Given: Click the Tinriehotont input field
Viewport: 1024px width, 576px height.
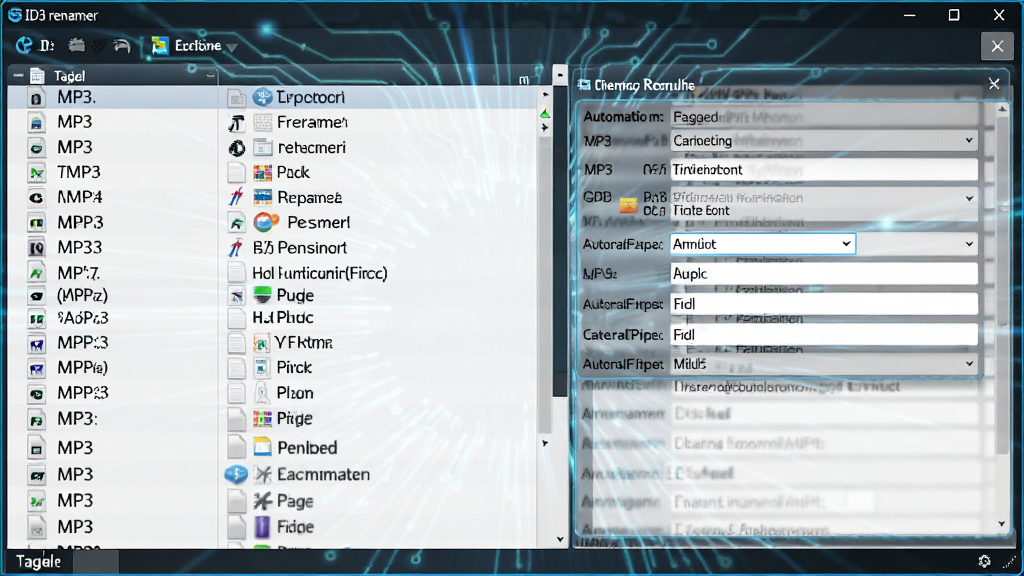Looking at the screenshot, I should coord(824,170).
